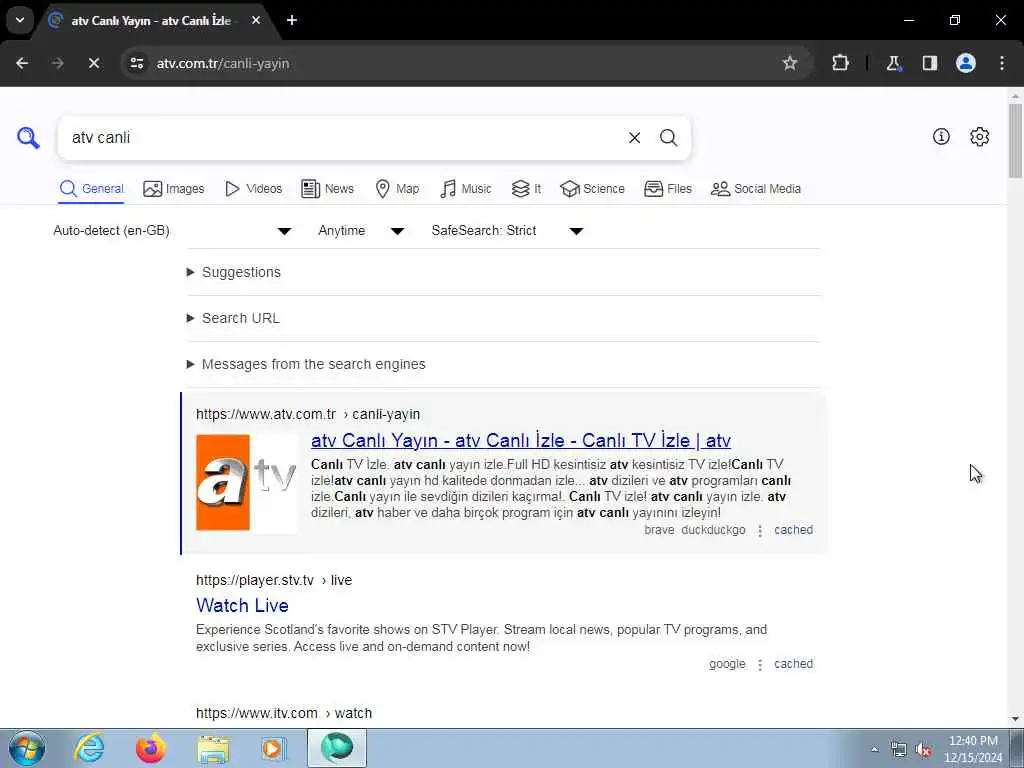Stop page loading
This screenshot has width=1024, height=768.
94,63
